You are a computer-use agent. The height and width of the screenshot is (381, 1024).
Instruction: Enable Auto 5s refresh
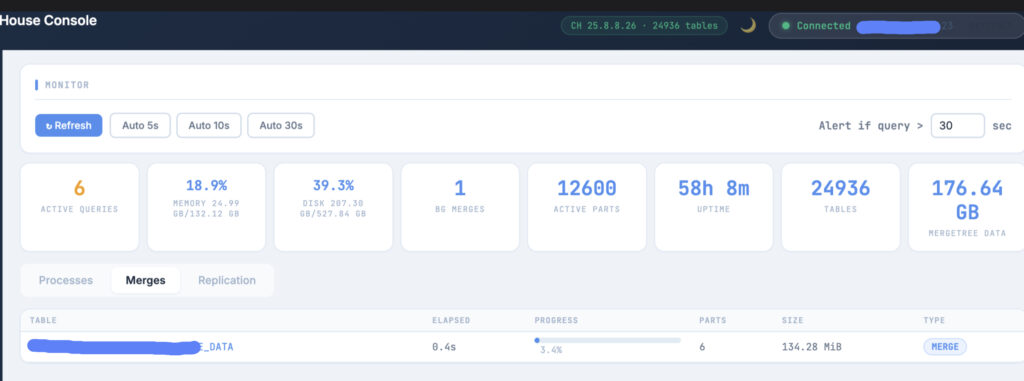[140, 125]
